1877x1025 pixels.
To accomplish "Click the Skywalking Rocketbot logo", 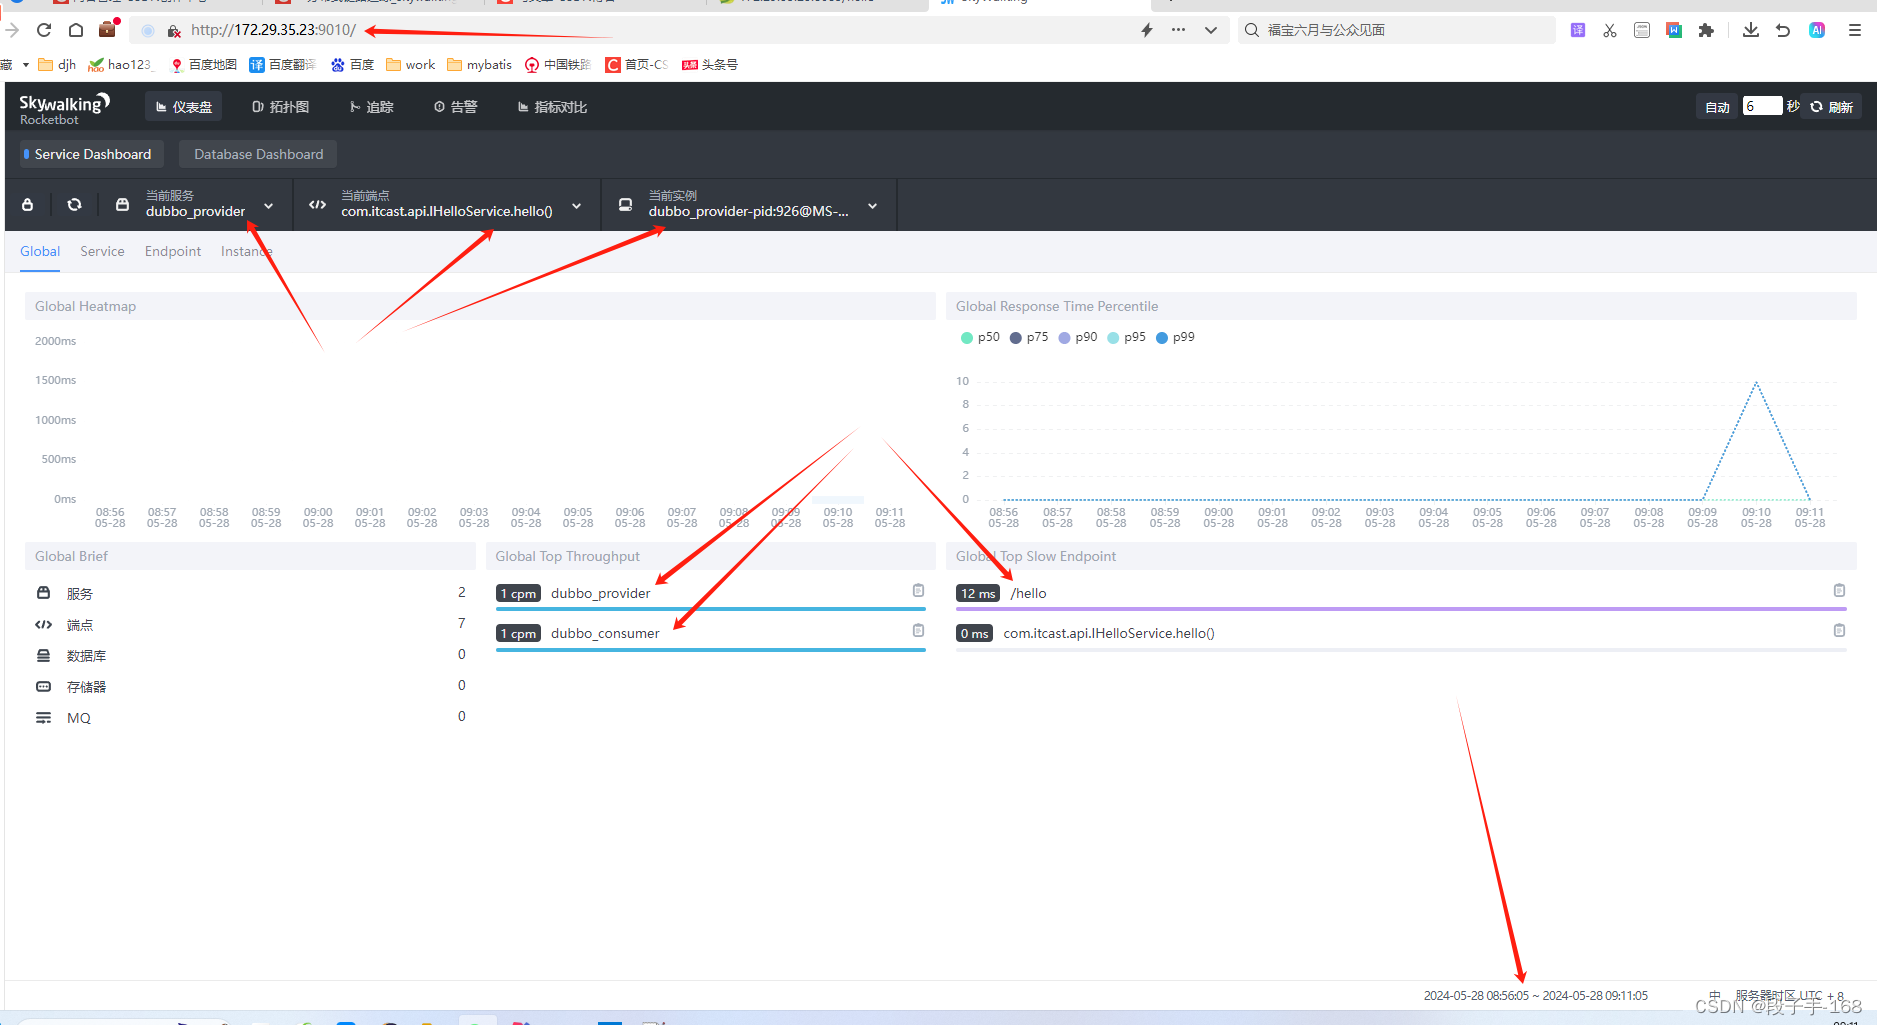I will [x=64, y=108].
